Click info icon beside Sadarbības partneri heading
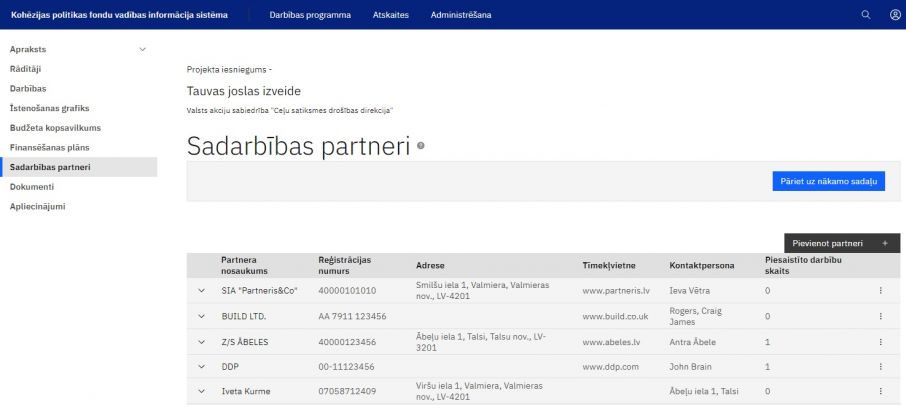 (x=421, y=146)
